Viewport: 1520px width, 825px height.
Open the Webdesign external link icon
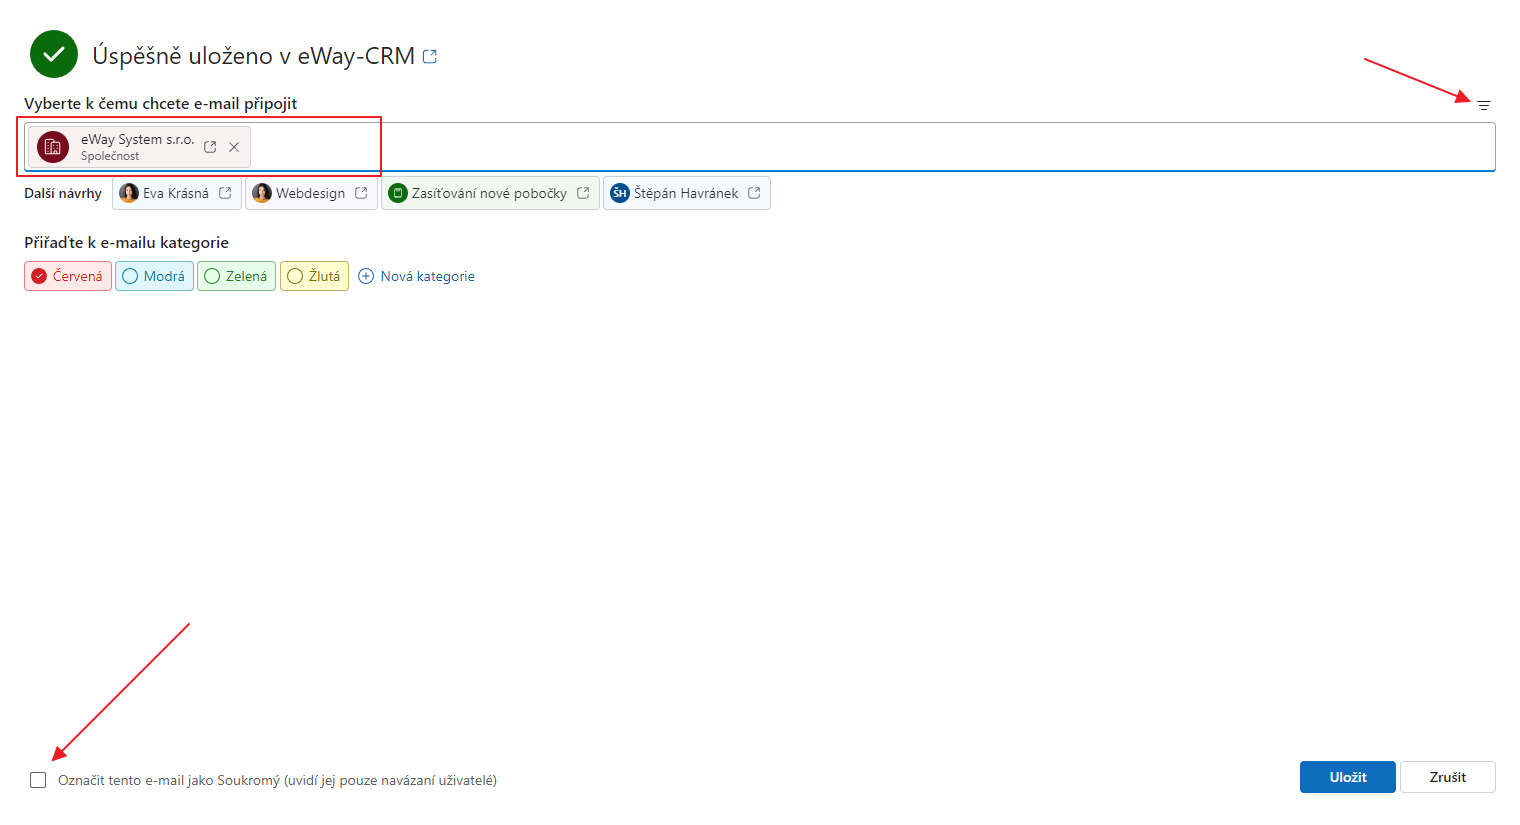361,193
